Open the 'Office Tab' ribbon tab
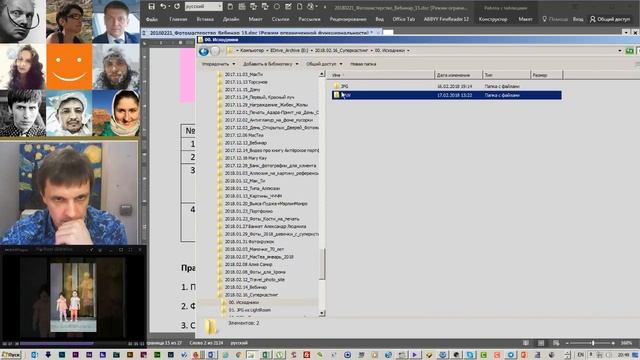Viewport: 640px width, 360px height. coord(404,19)
